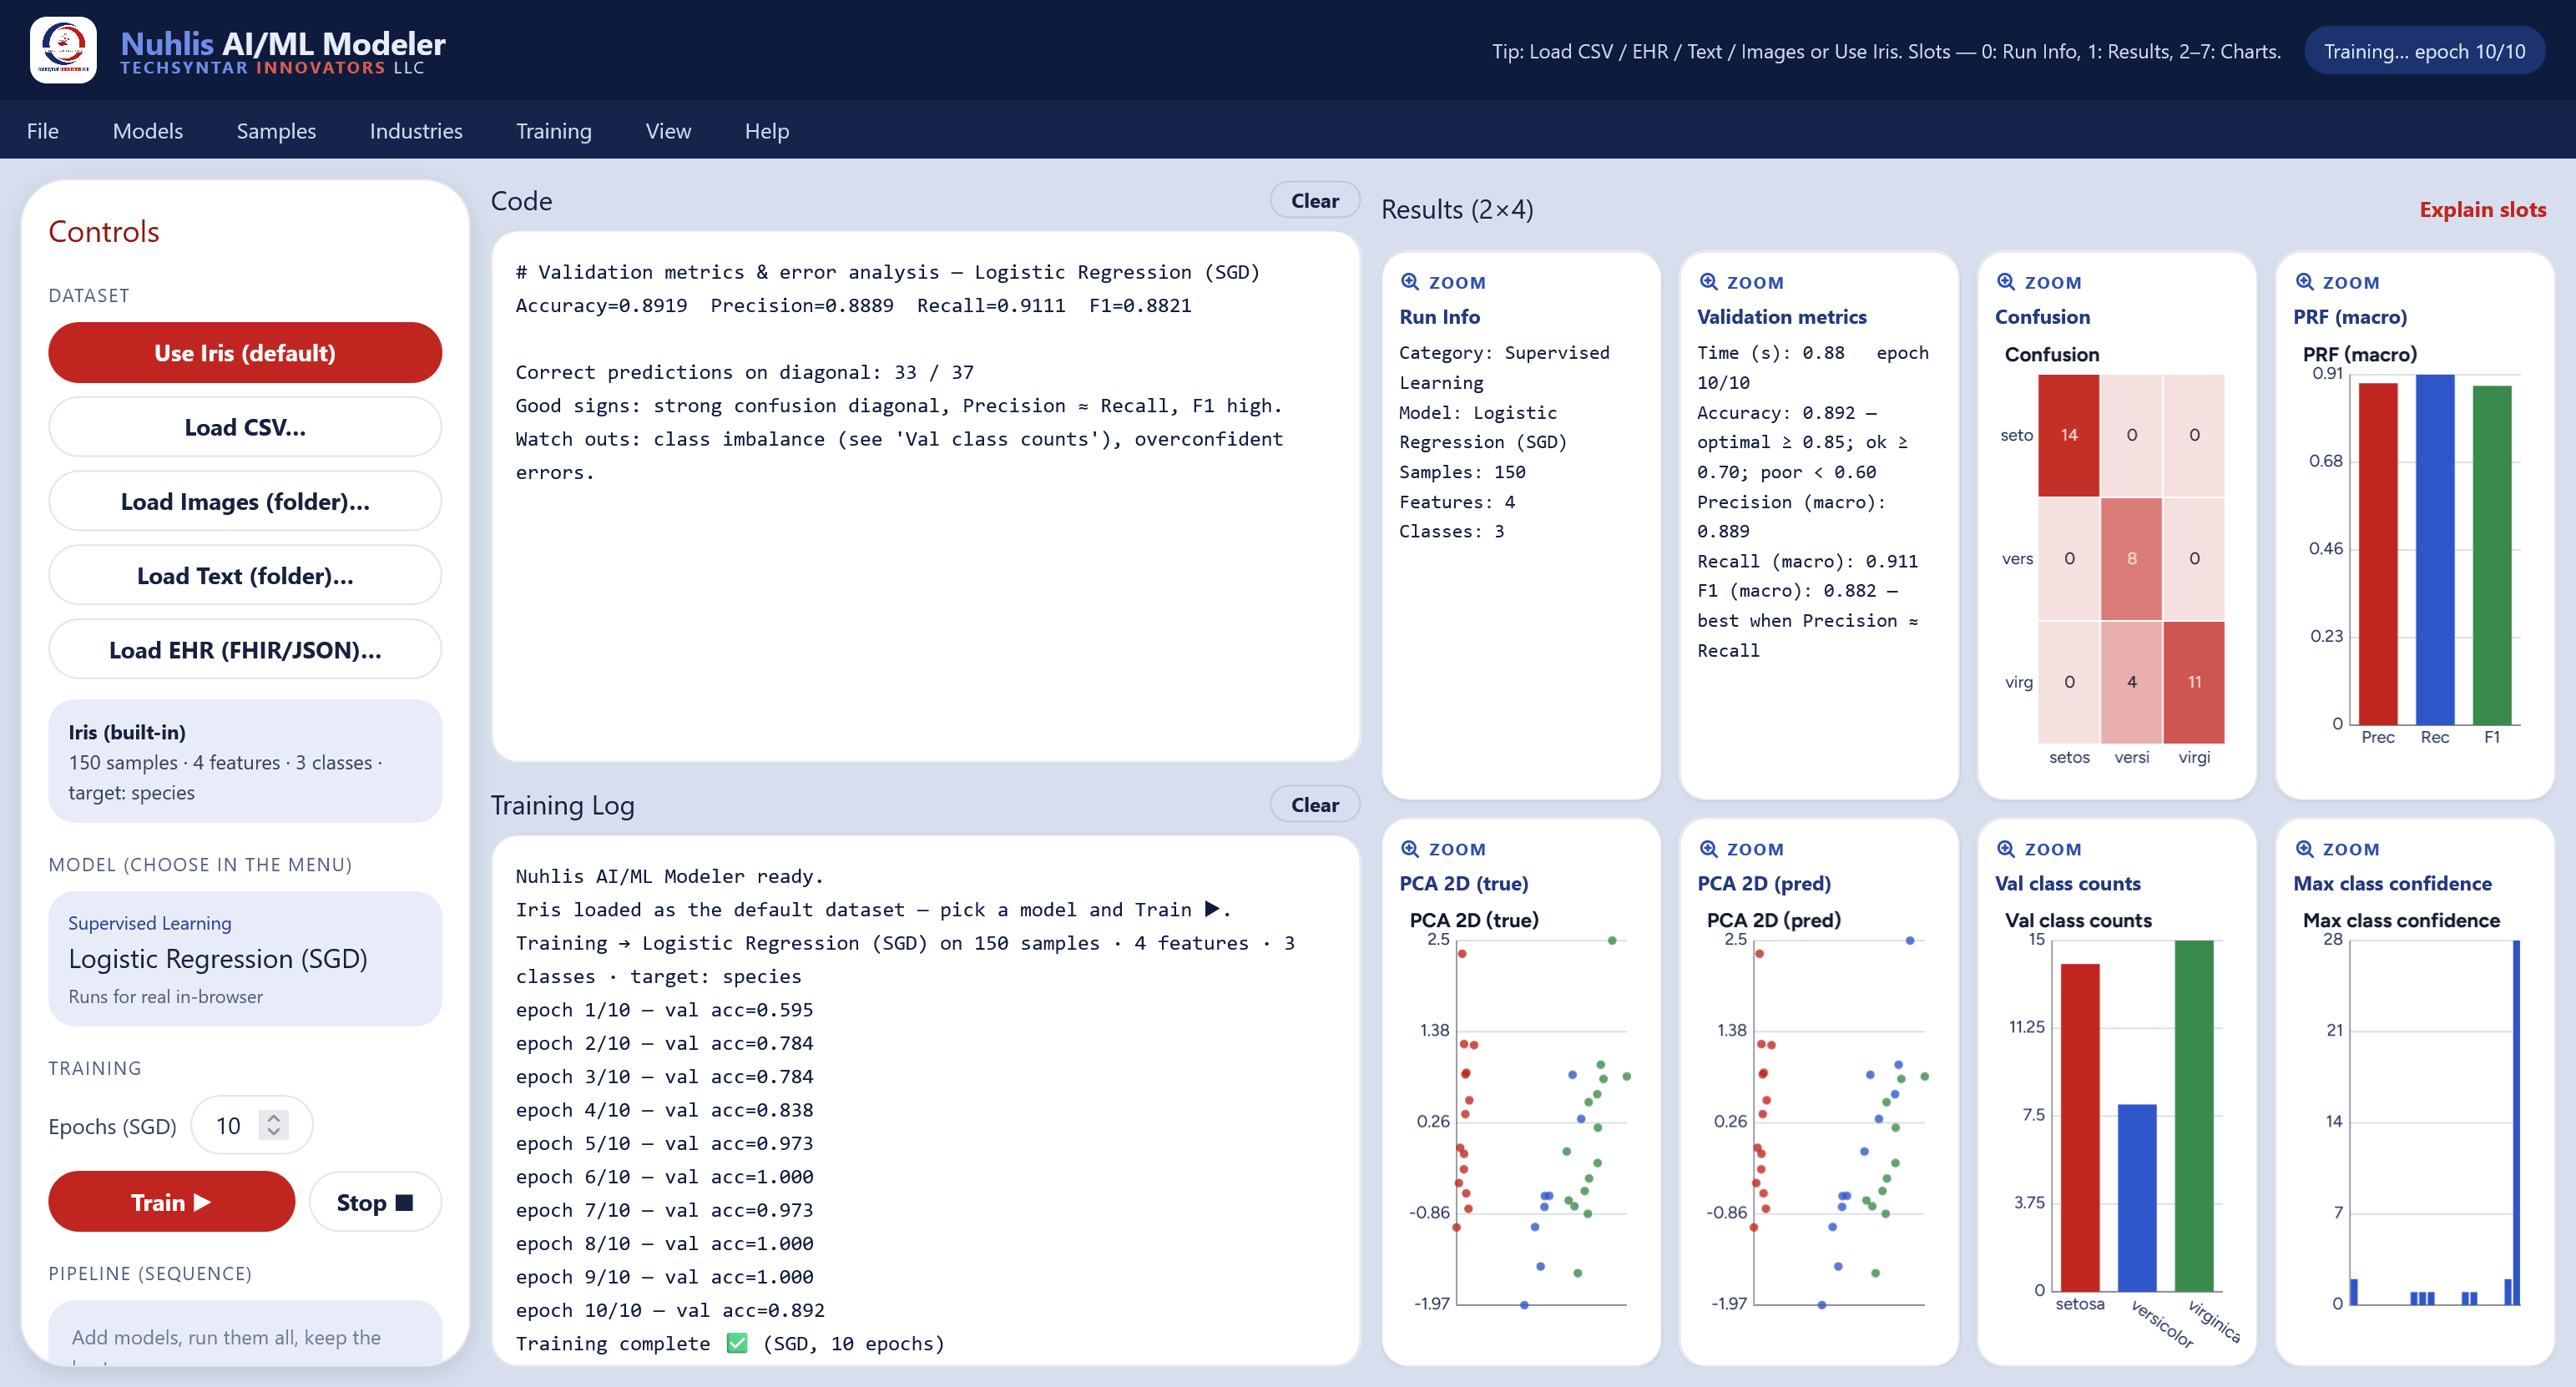This screenshot has height=1387, width=2576.
Task: Open the Industries menu
Action: [416, 131]
